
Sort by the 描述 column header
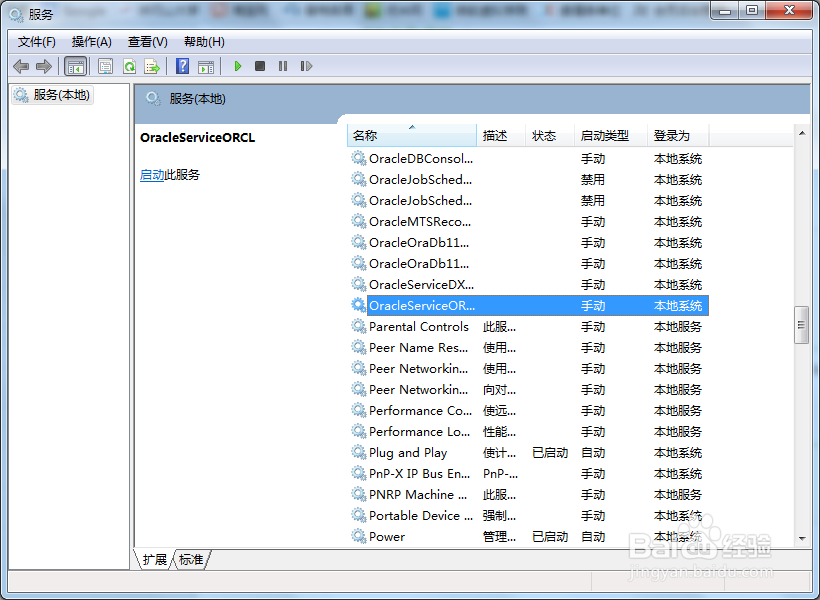tap(501, 135)
